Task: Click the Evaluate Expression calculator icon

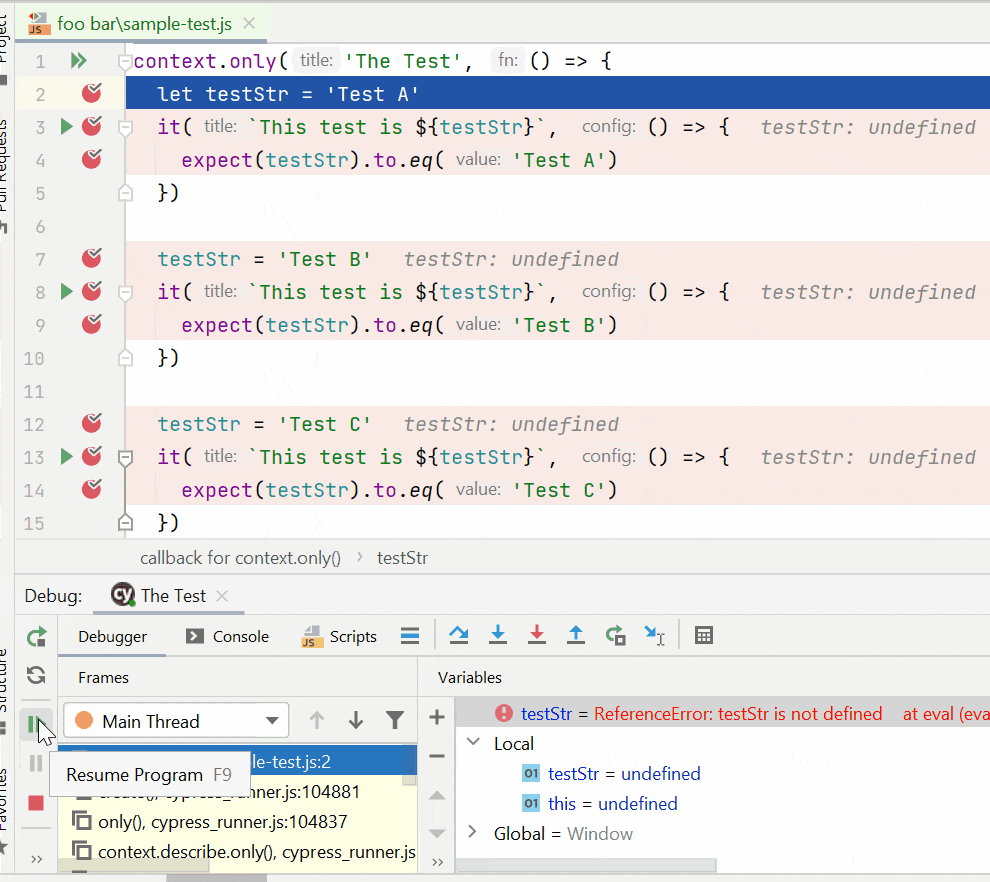Action: (703, 635)
